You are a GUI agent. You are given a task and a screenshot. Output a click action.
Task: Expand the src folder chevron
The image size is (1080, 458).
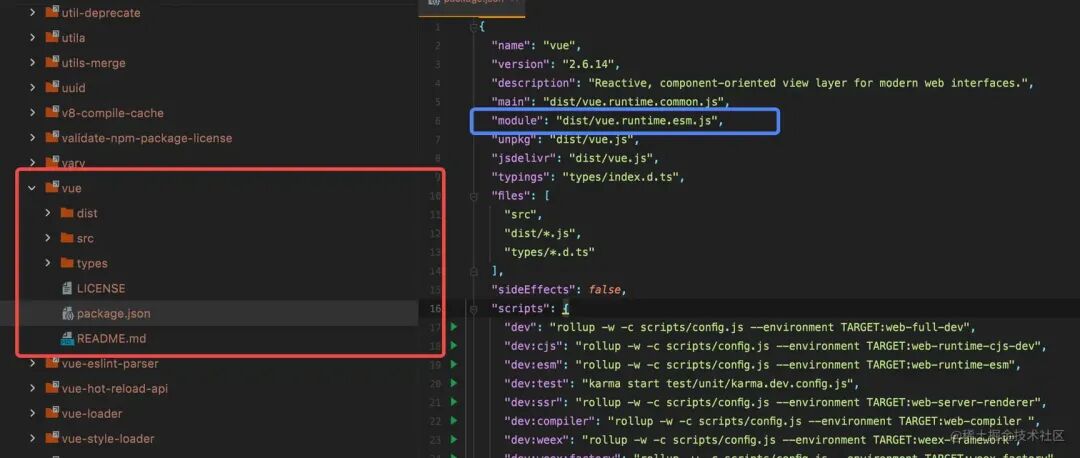pos(48,238)
